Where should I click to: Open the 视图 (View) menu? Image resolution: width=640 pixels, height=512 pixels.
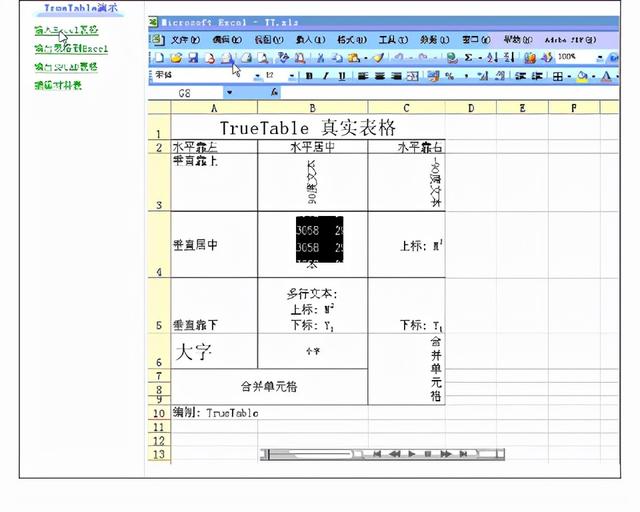[x=269, y=40]
